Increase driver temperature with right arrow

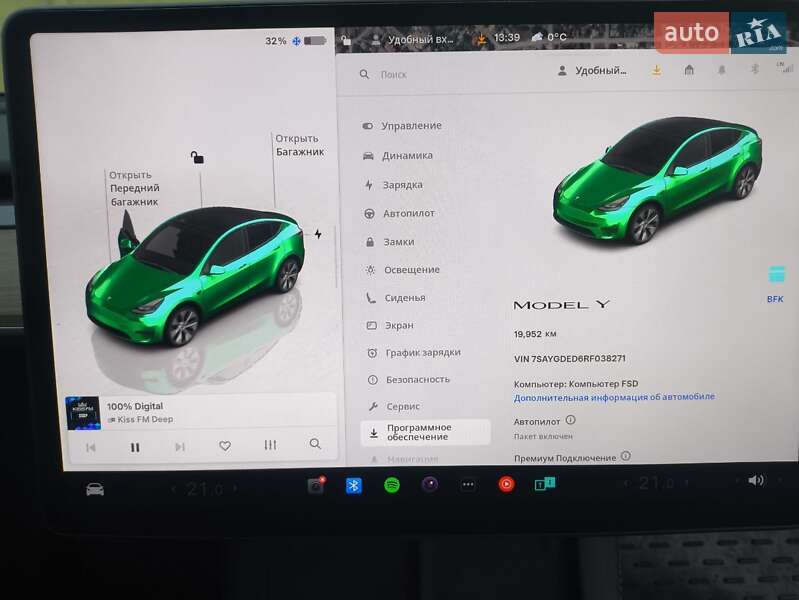235,488
